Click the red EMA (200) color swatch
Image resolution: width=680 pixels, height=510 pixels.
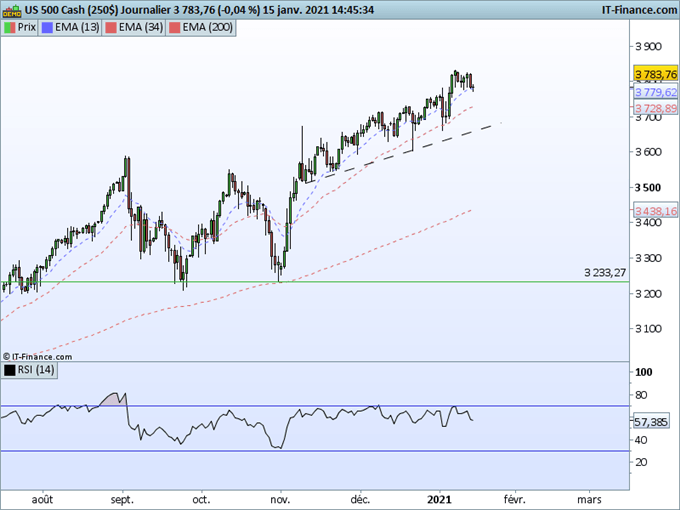[x=174, y=28]
